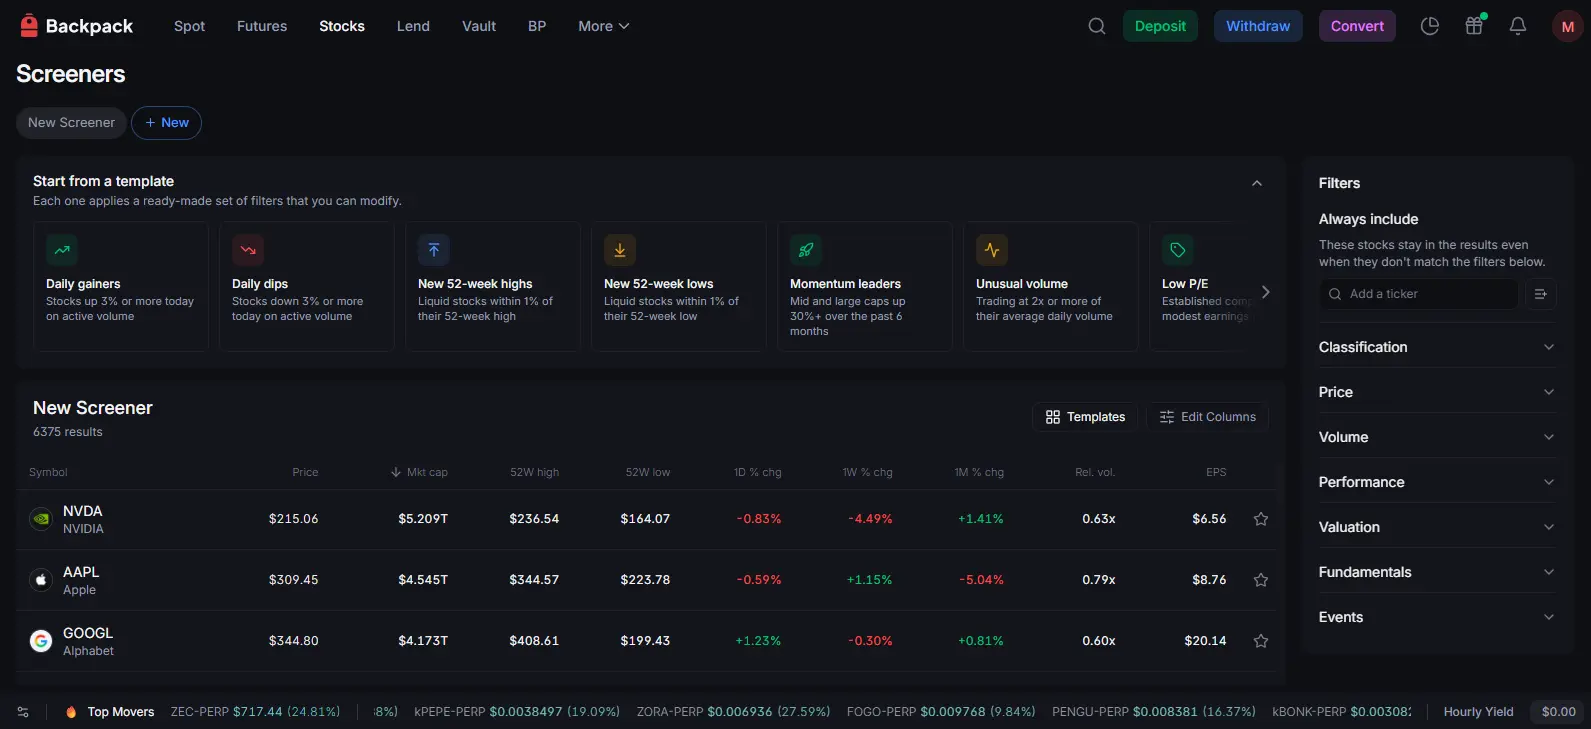
Task: Open the portfolio pie chart icon
Action: [1430, 26]
